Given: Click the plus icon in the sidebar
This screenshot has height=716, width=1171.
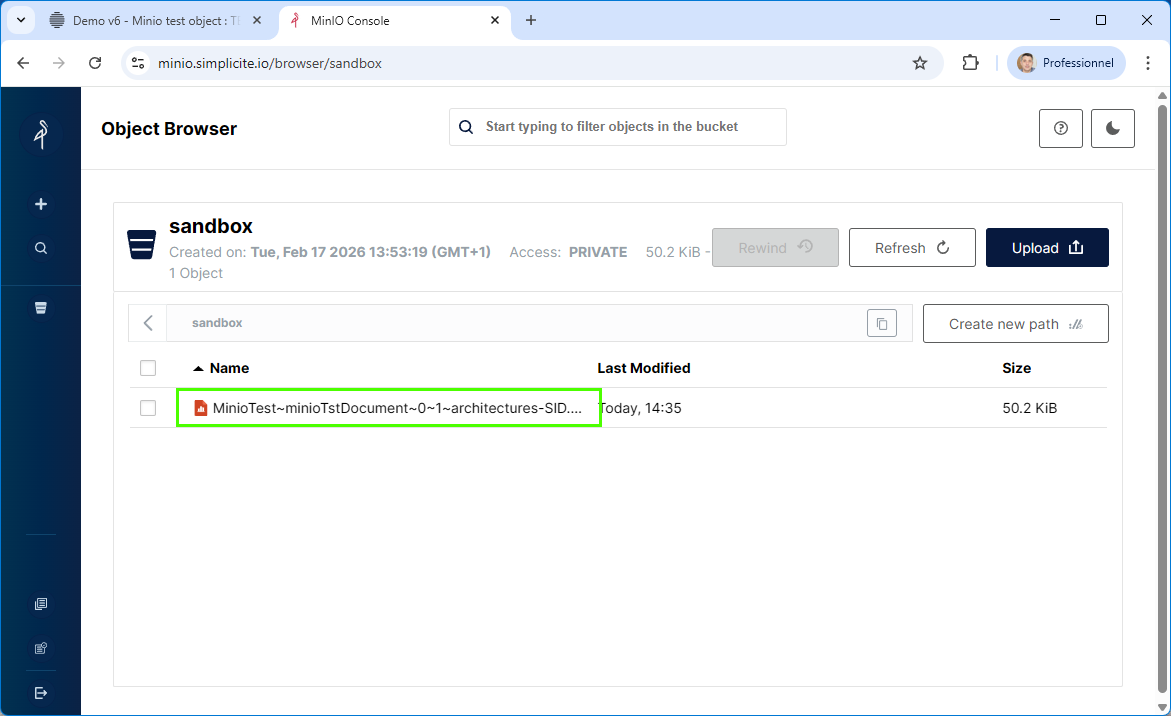Looking at the screenshot, I should (41, 204).
